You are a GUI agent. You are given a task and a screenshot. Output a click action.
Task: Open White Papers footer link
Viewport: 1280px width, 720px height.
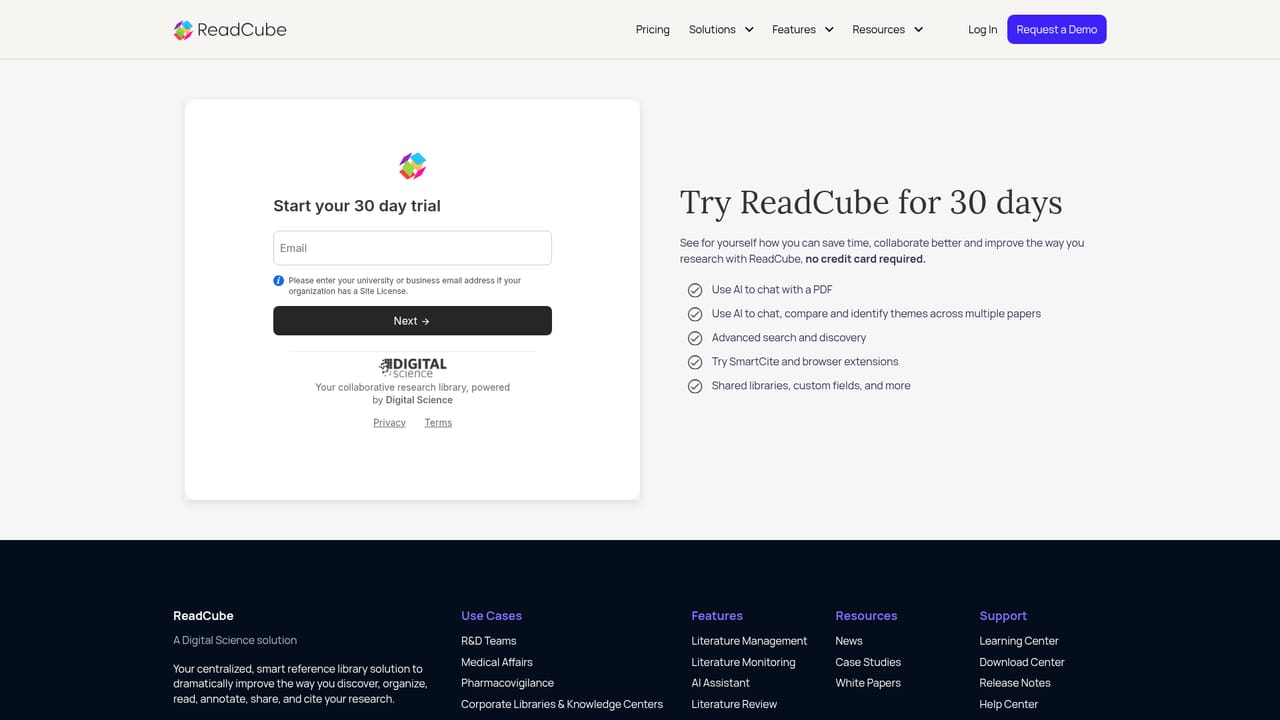pyautogui.click(x=868, y=683)
